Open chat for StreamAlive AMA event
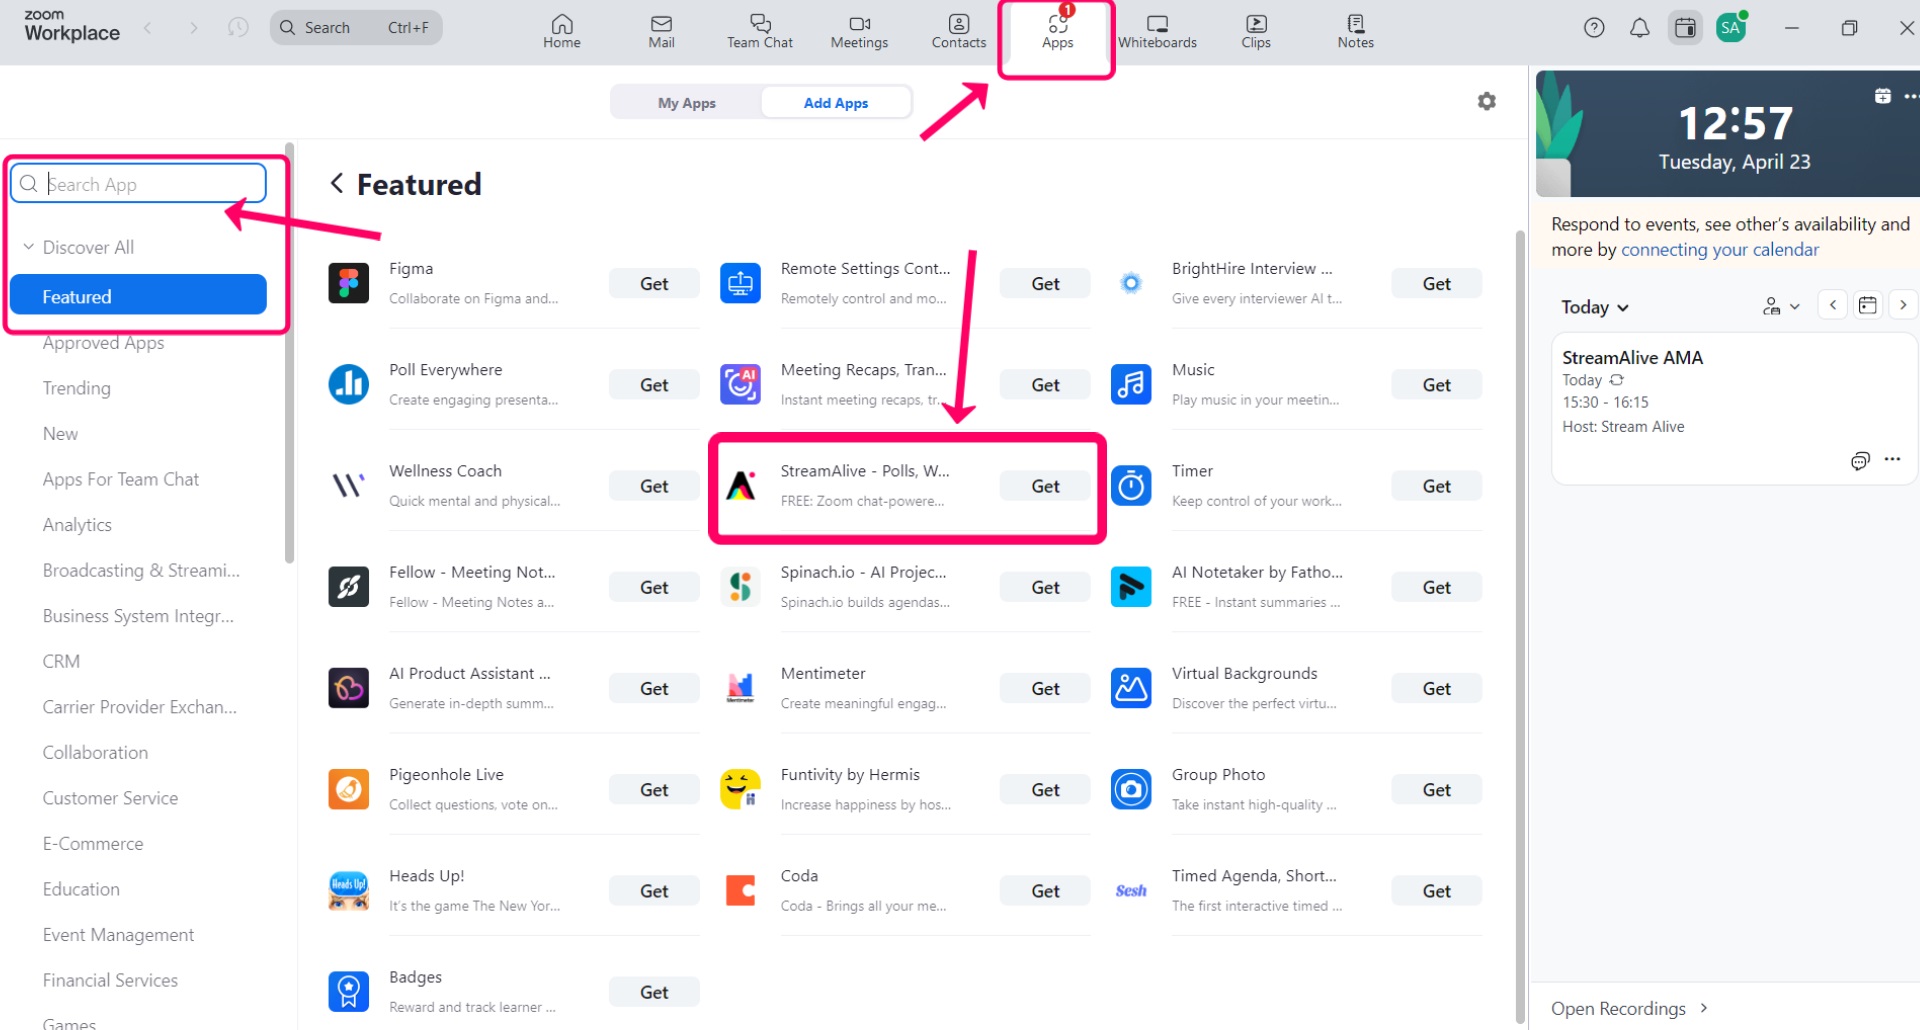 coord(1860,460)
